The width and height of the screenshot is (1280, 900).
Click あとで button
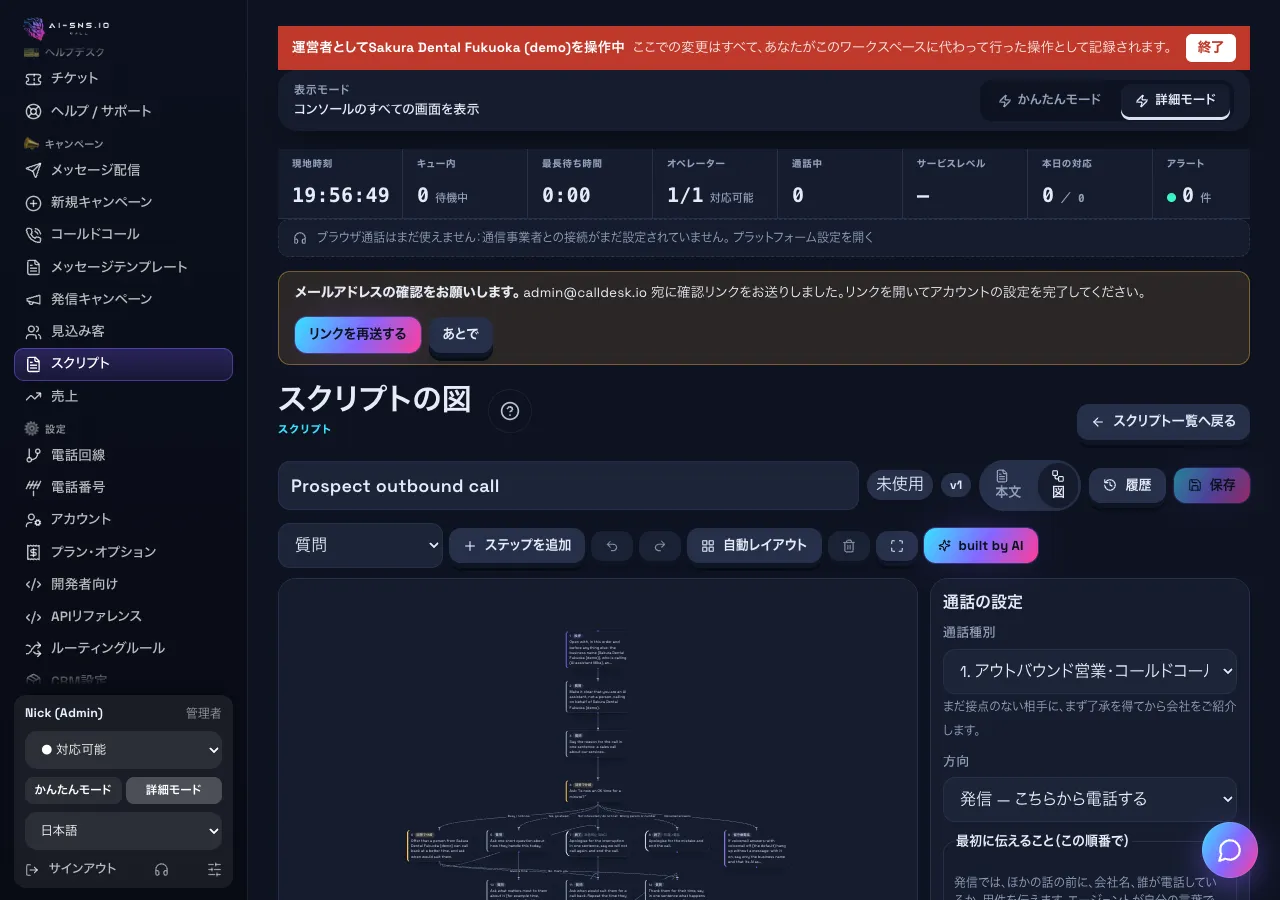pos(460,334)
